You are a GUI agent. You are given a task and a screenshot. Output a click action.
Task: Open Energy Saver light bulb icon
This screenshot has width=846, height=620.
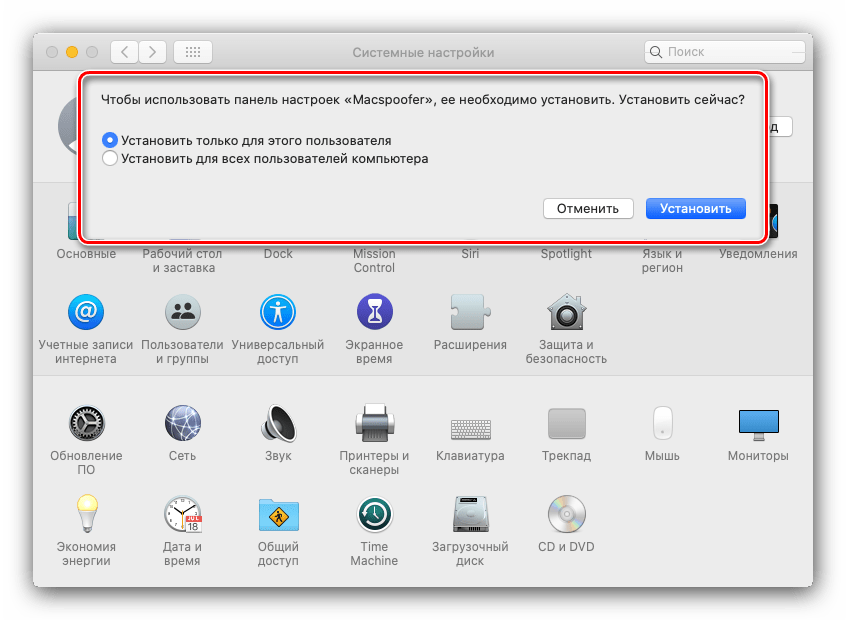(x=86, y=515)
